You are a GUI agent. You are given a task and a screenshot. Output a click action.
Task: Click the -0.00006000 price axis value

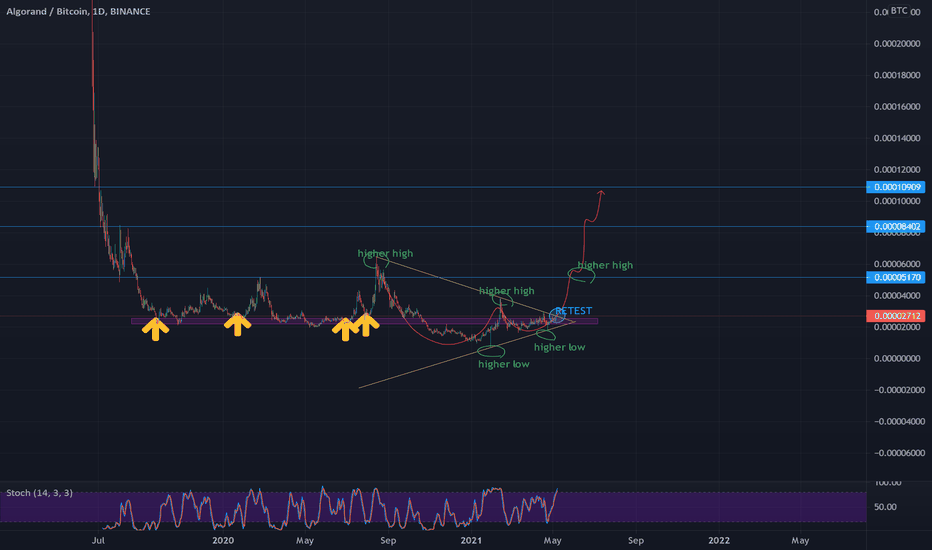click(x=900, y=453)
